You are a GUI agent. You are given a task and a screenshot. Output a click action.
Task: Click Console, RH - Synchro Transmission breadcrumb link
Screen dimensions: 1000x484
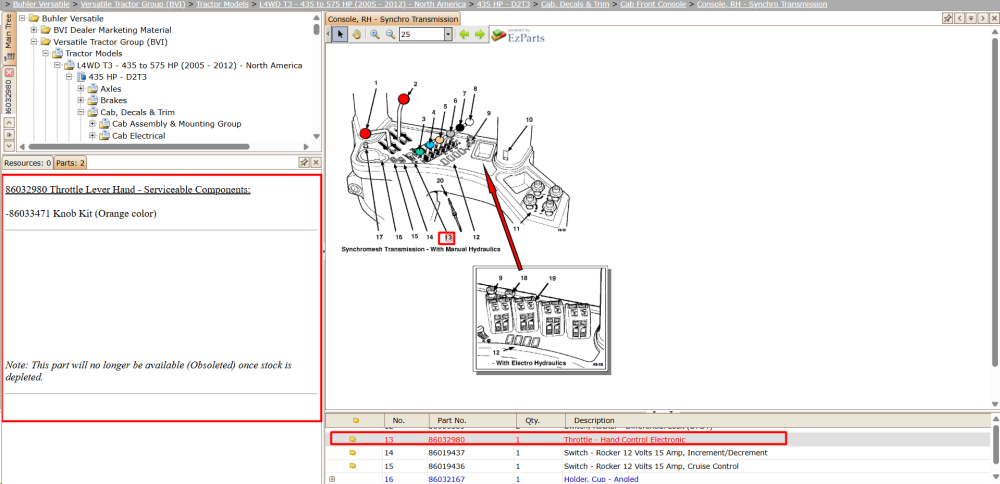pyautogui.click(x=762, y=4)
